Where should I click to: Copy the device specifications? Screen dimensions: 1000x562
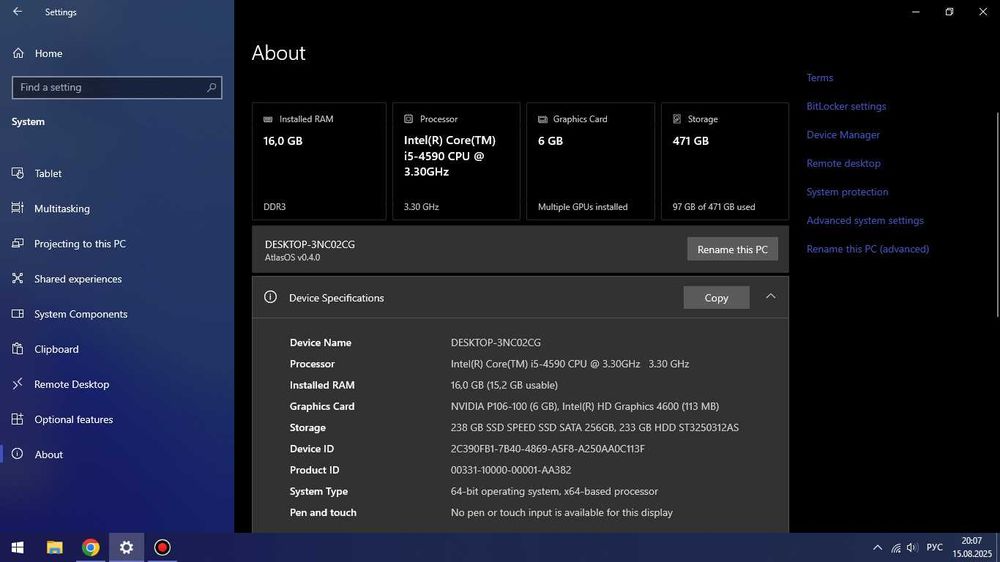pyautogui.click(x=716, y=298)
